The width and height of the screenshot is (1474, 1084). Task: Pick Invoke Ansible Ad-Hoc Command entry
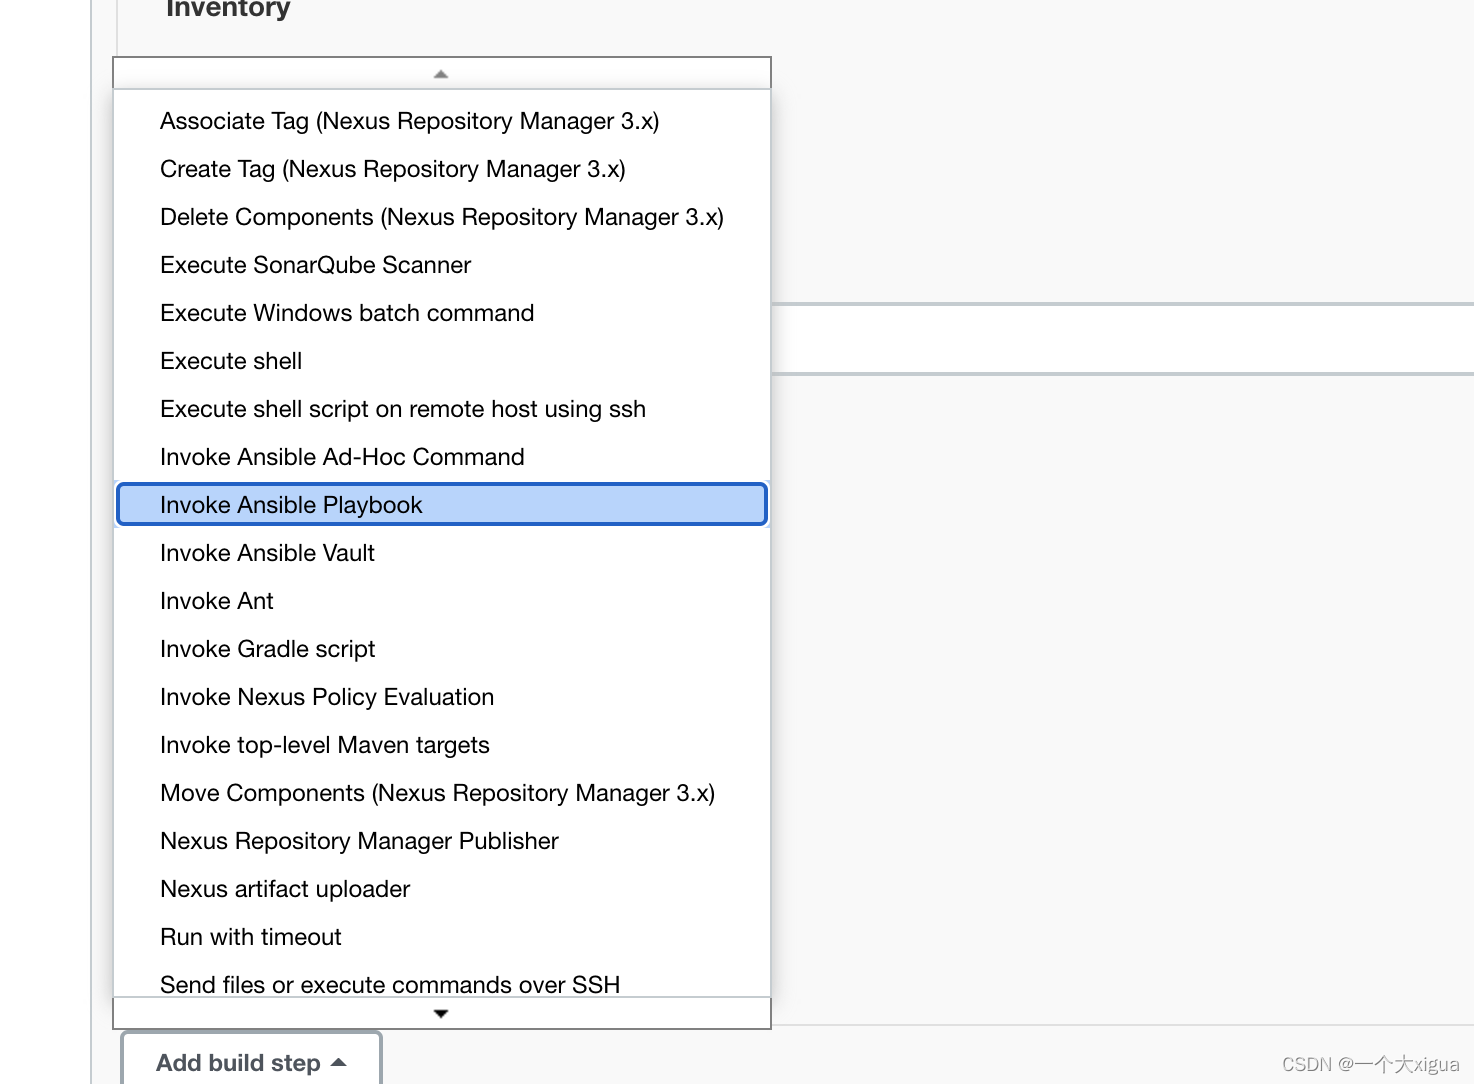(x=342, y=456)
